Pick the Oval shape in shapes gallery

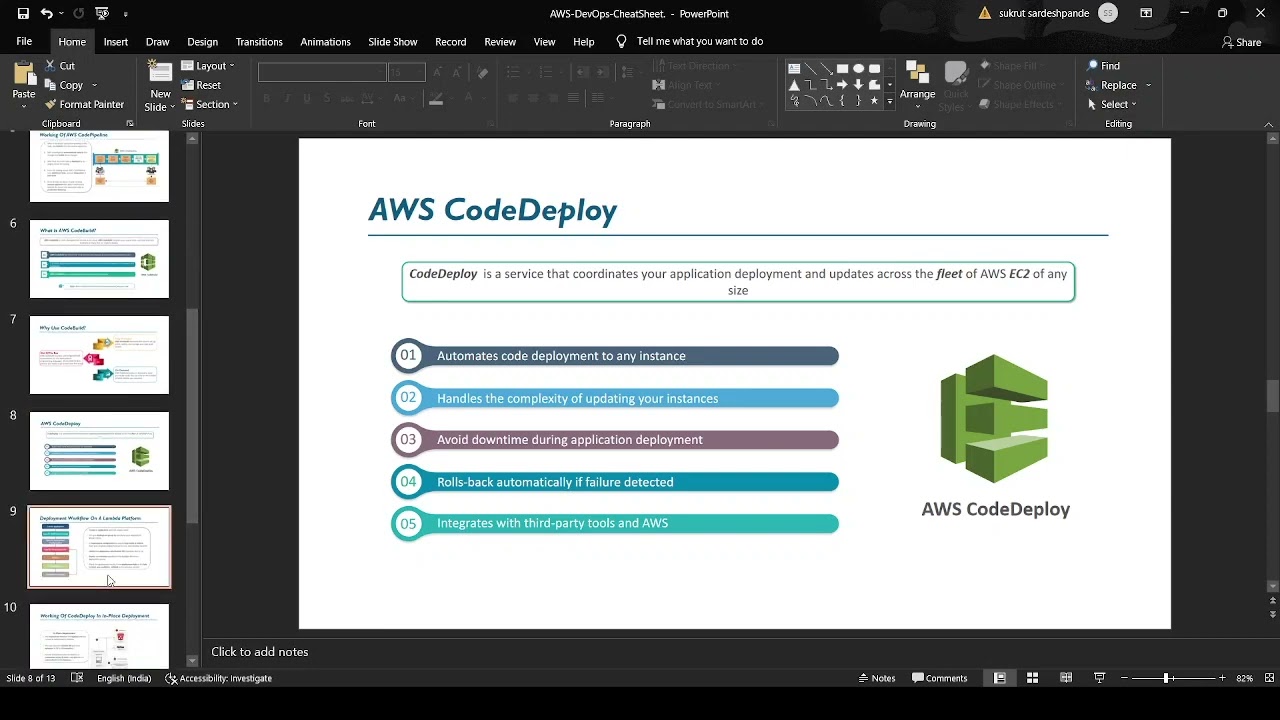tap(858, 69)
